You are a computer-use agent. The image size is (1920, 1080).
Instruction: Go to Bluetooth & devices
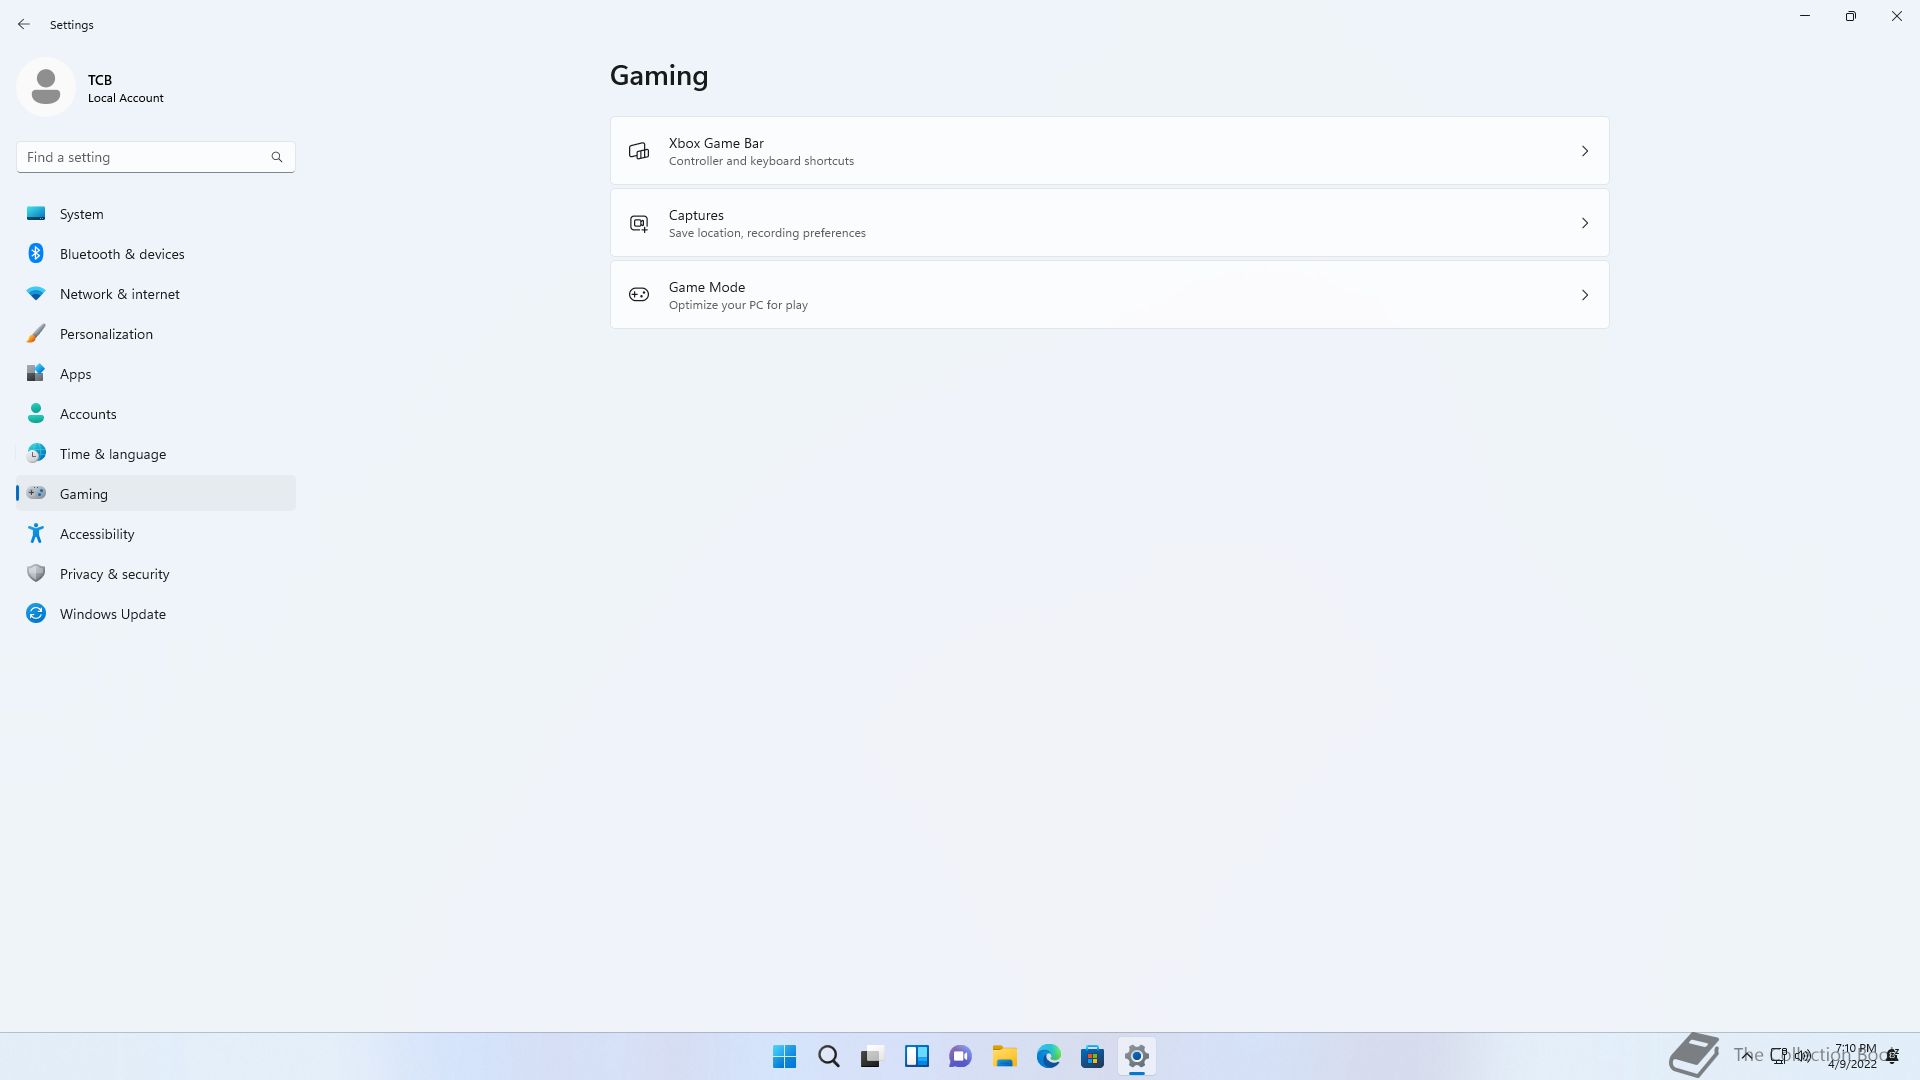coord(156,253)
